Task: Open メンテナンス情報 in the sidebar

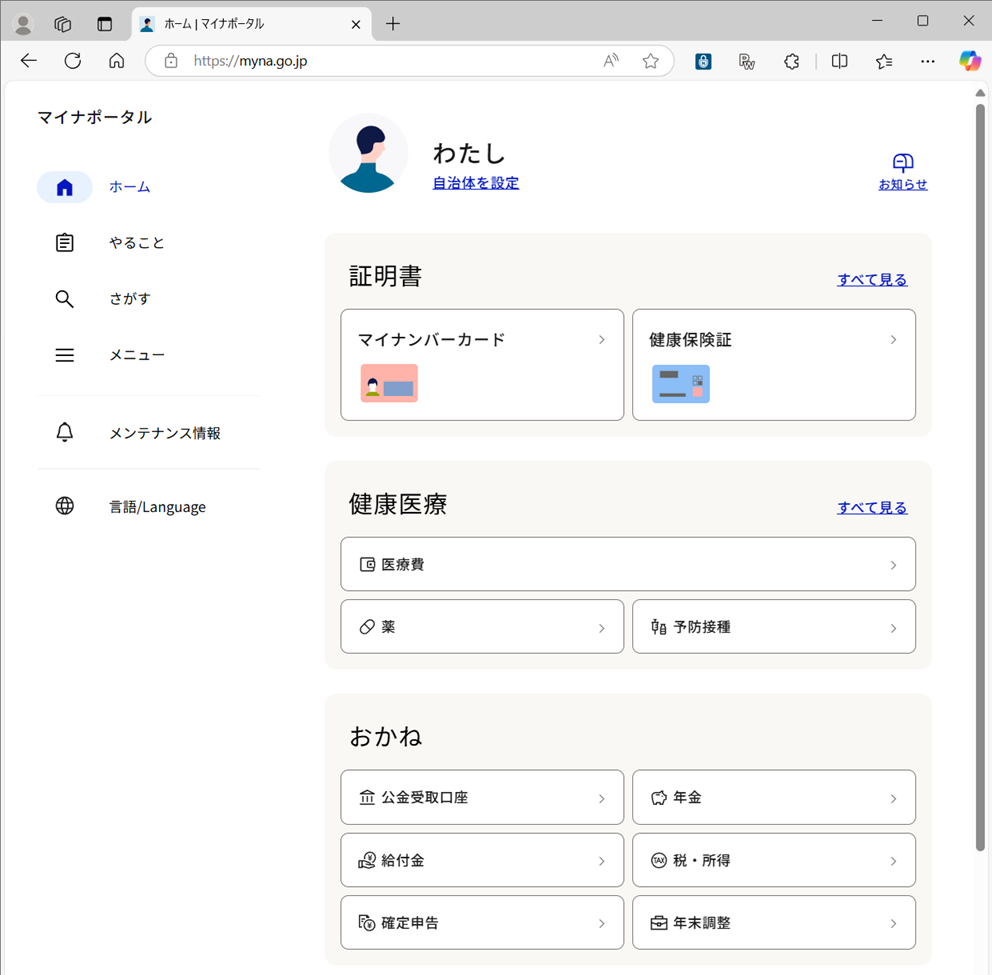Action: click(x=165, y=433)
